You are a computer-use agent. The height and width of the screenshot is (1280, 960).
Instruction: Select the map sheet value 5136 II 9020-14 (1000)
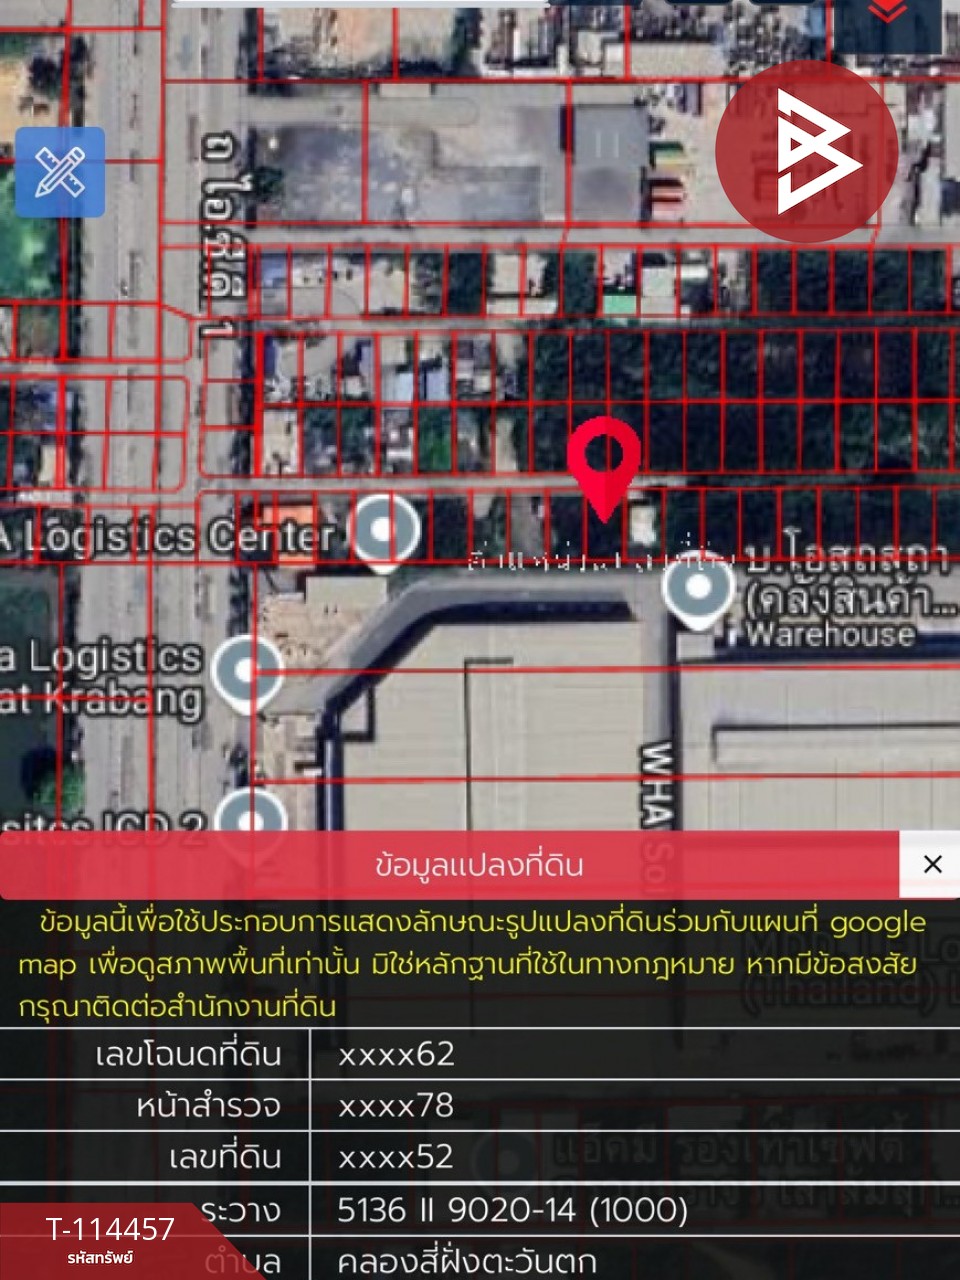coord(512,1210)
